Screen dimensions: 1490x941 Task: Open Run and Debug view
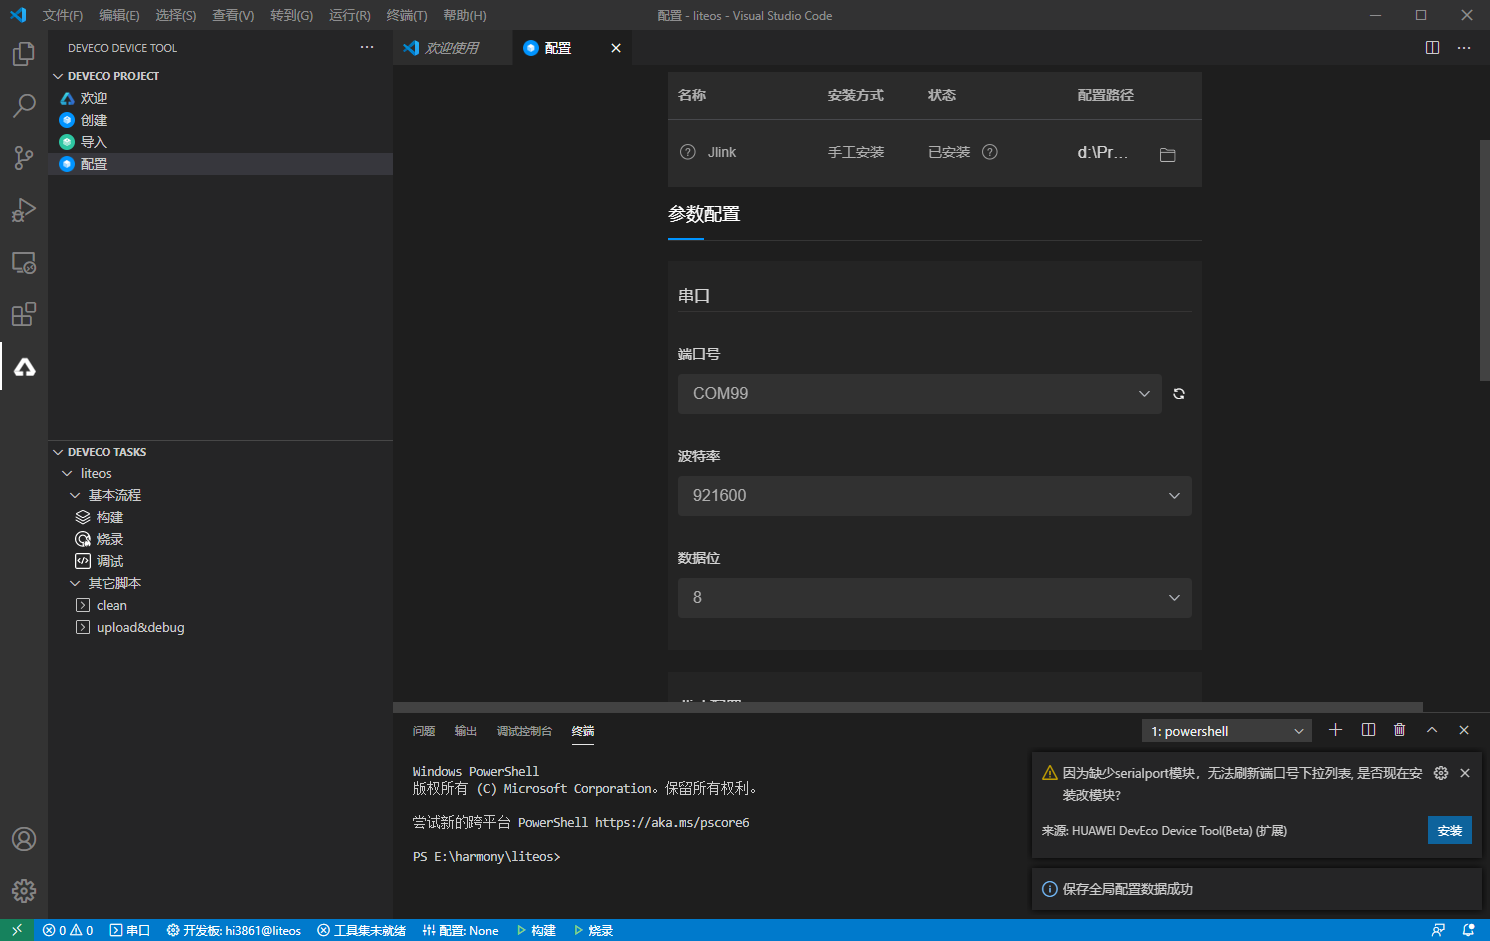click(24, 210)
